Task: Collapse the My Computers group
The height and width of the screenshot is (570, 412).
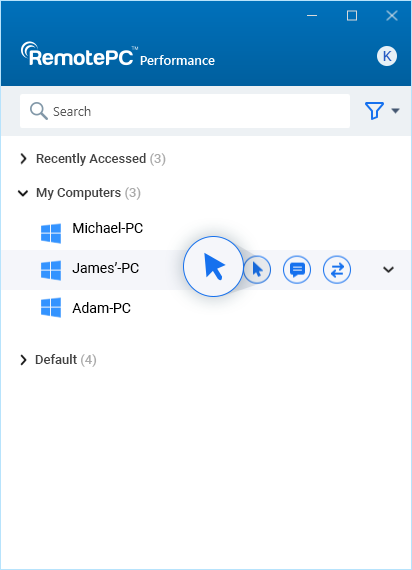Action: [23, 193]
